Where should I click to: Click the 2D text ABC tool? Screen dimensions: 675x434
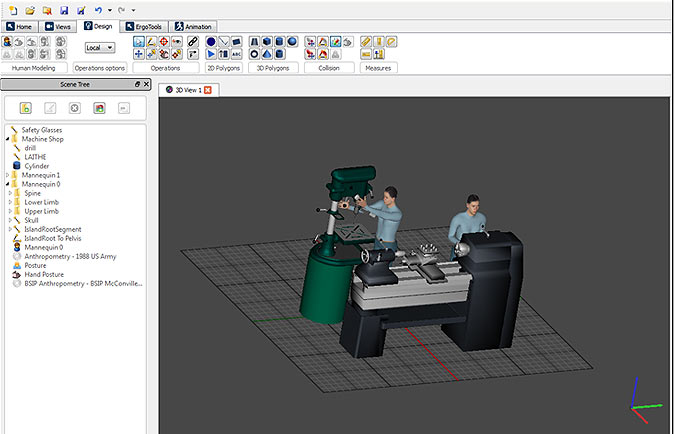[236, 54]
